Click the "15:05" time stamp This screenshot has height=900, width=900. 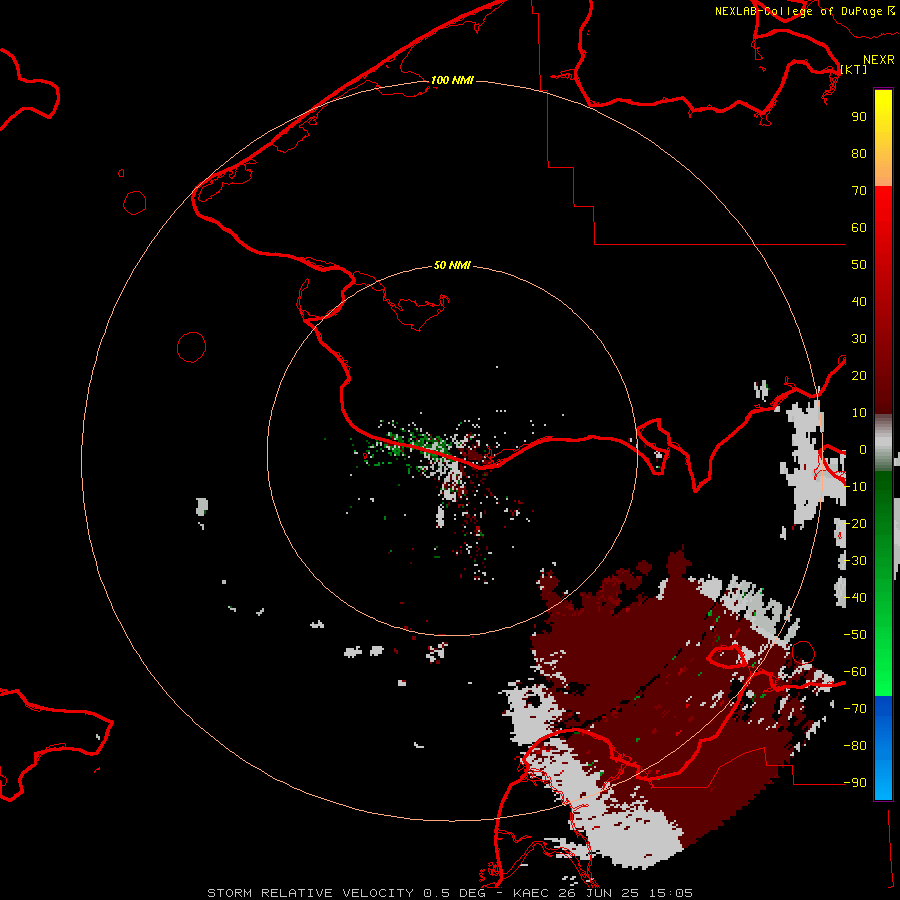pos(671,893)
